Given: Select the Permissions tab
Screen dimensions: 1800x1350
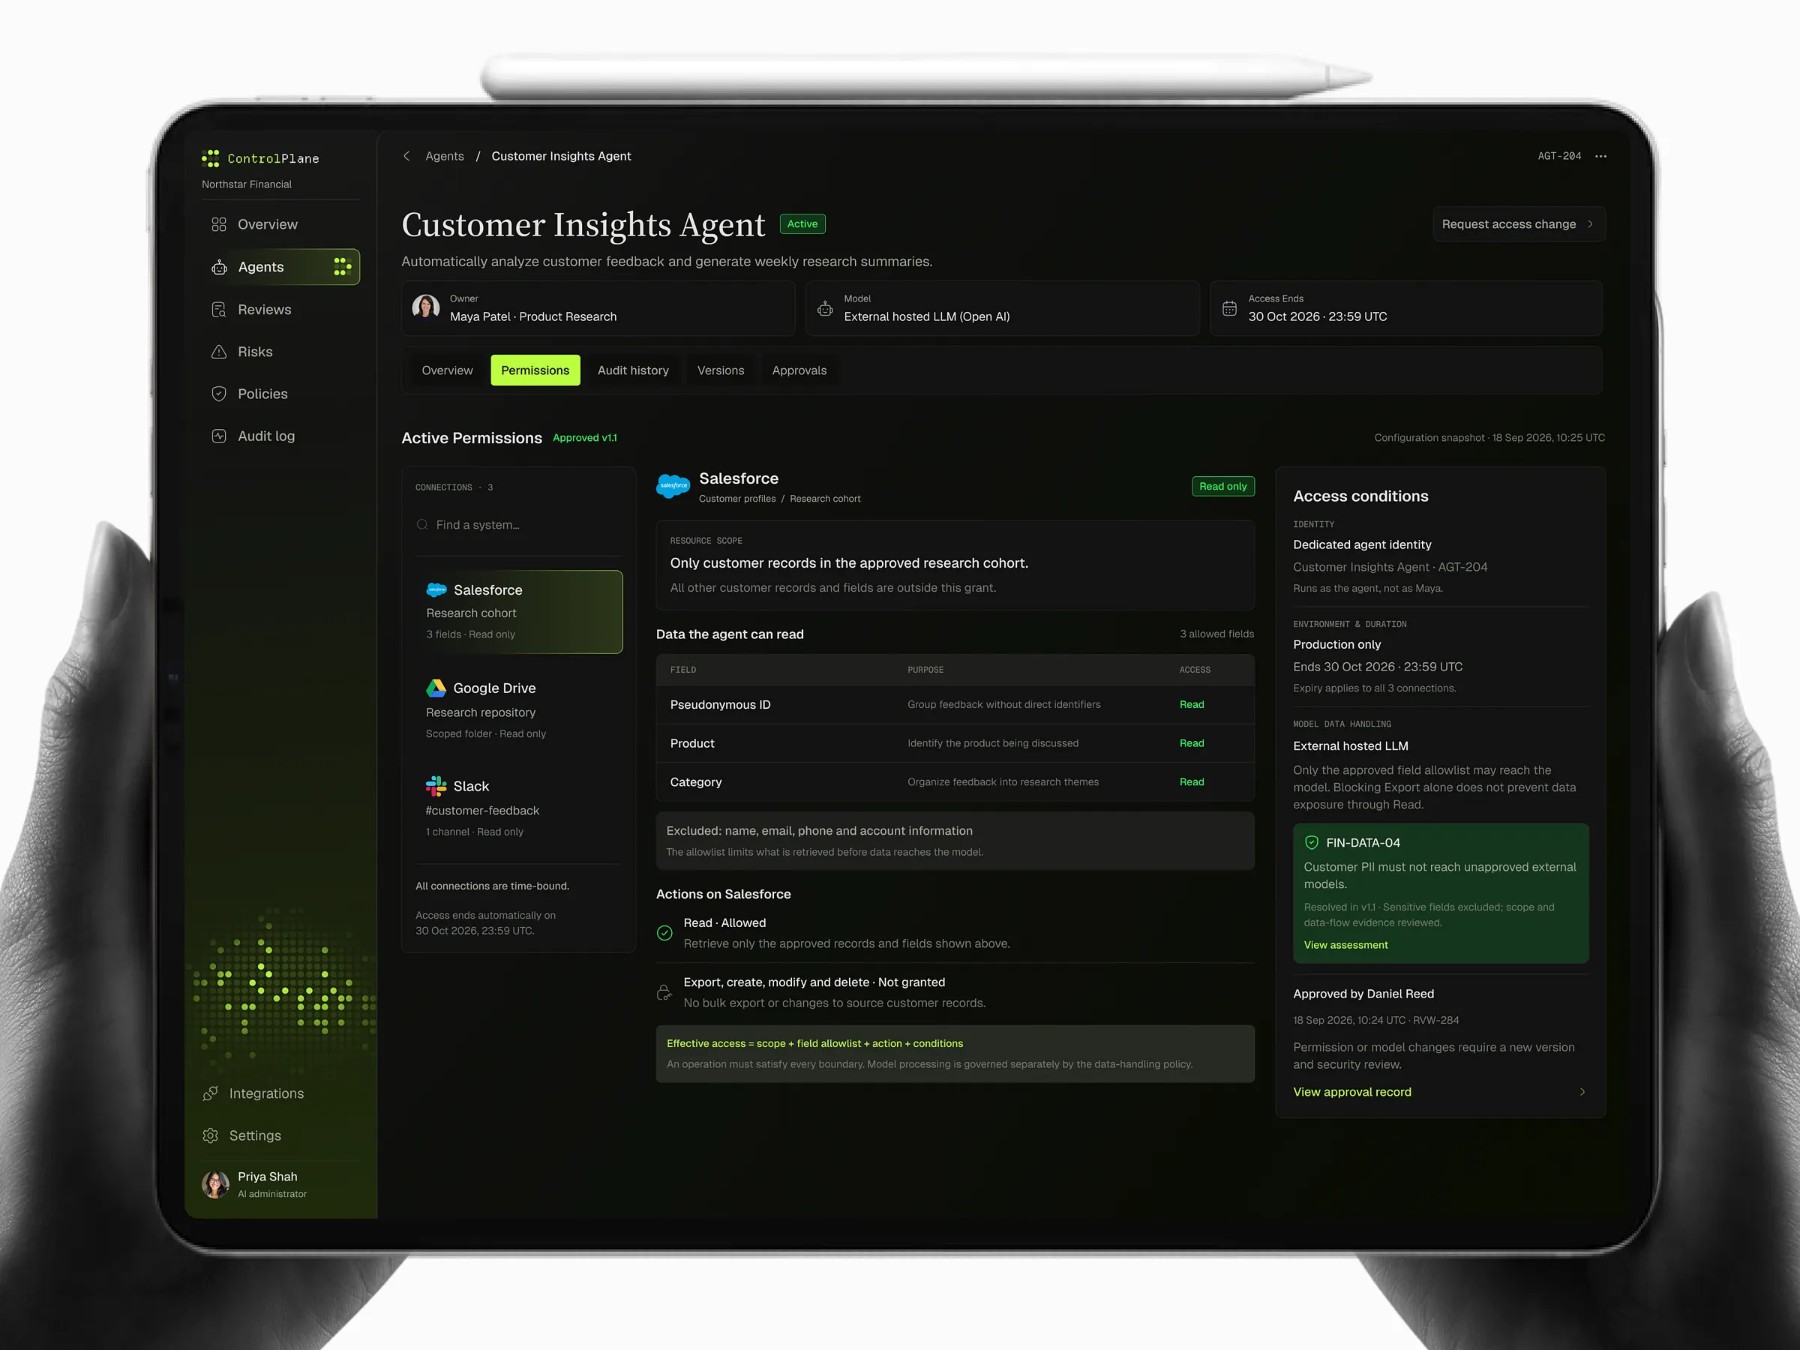Looking at the screenshot, I should coord(535,370).
